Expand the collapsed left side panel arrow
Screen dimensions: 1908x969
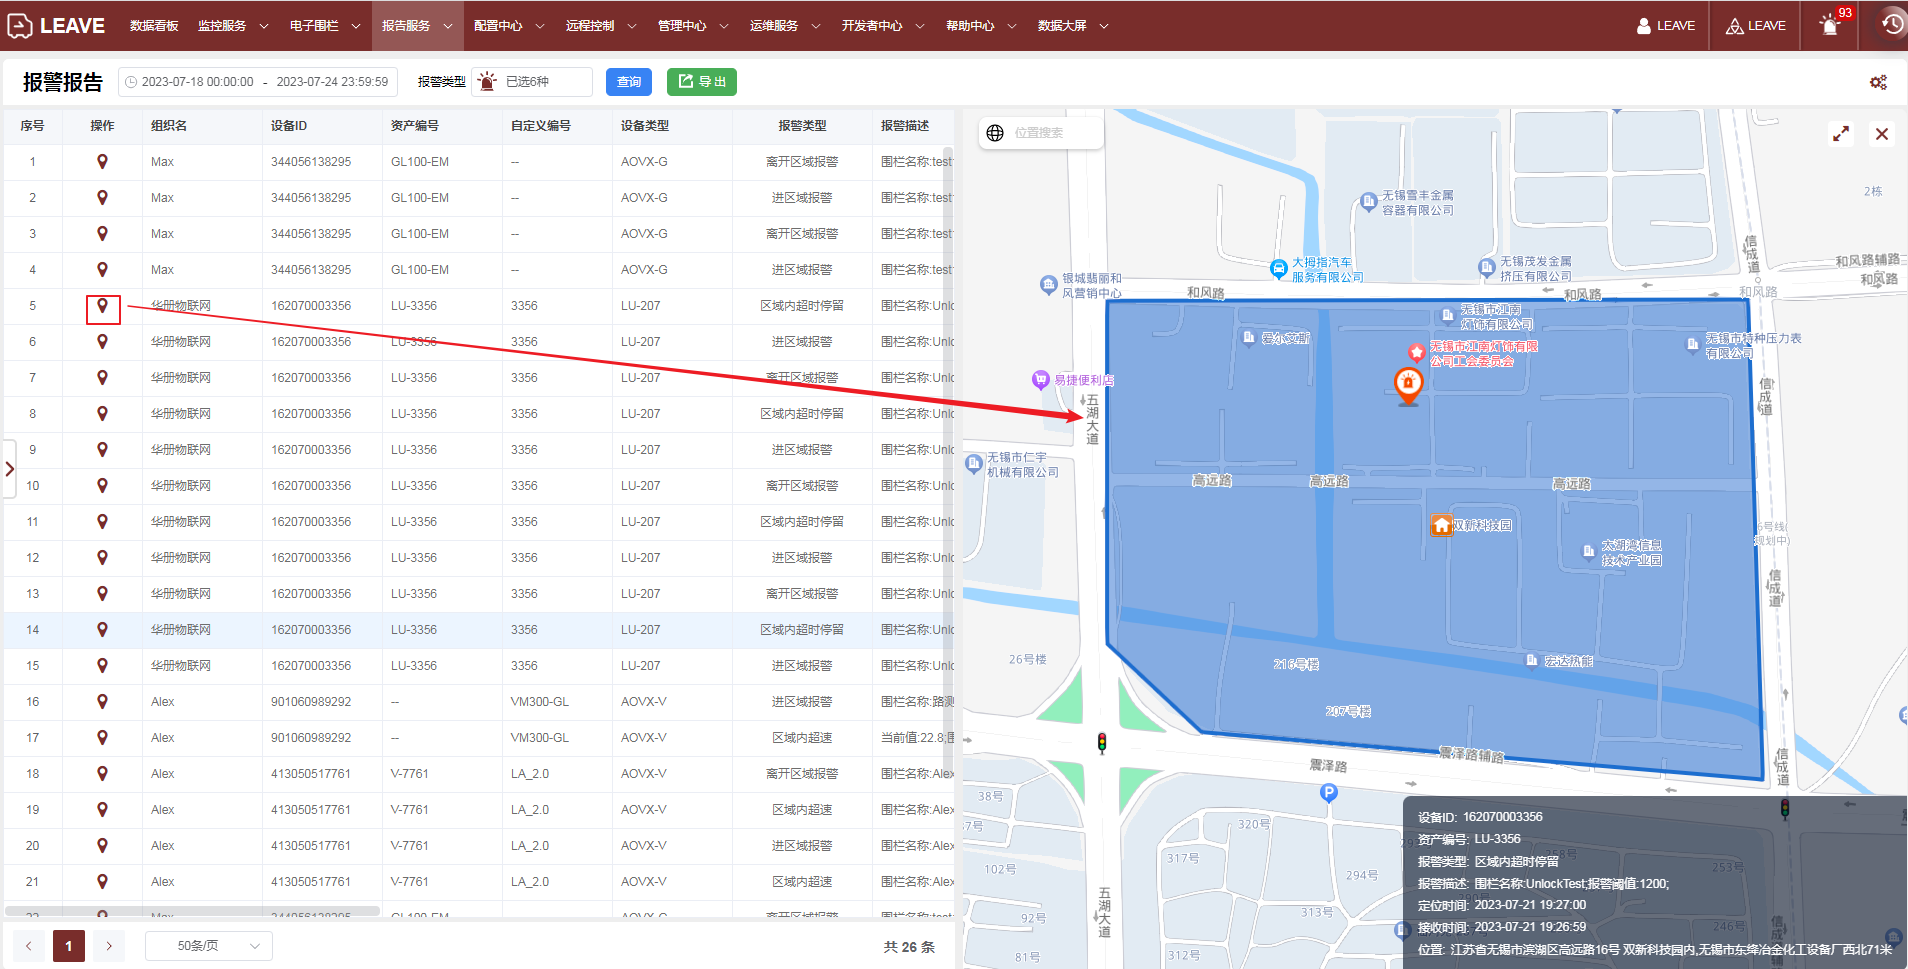[x=10, y=469]
